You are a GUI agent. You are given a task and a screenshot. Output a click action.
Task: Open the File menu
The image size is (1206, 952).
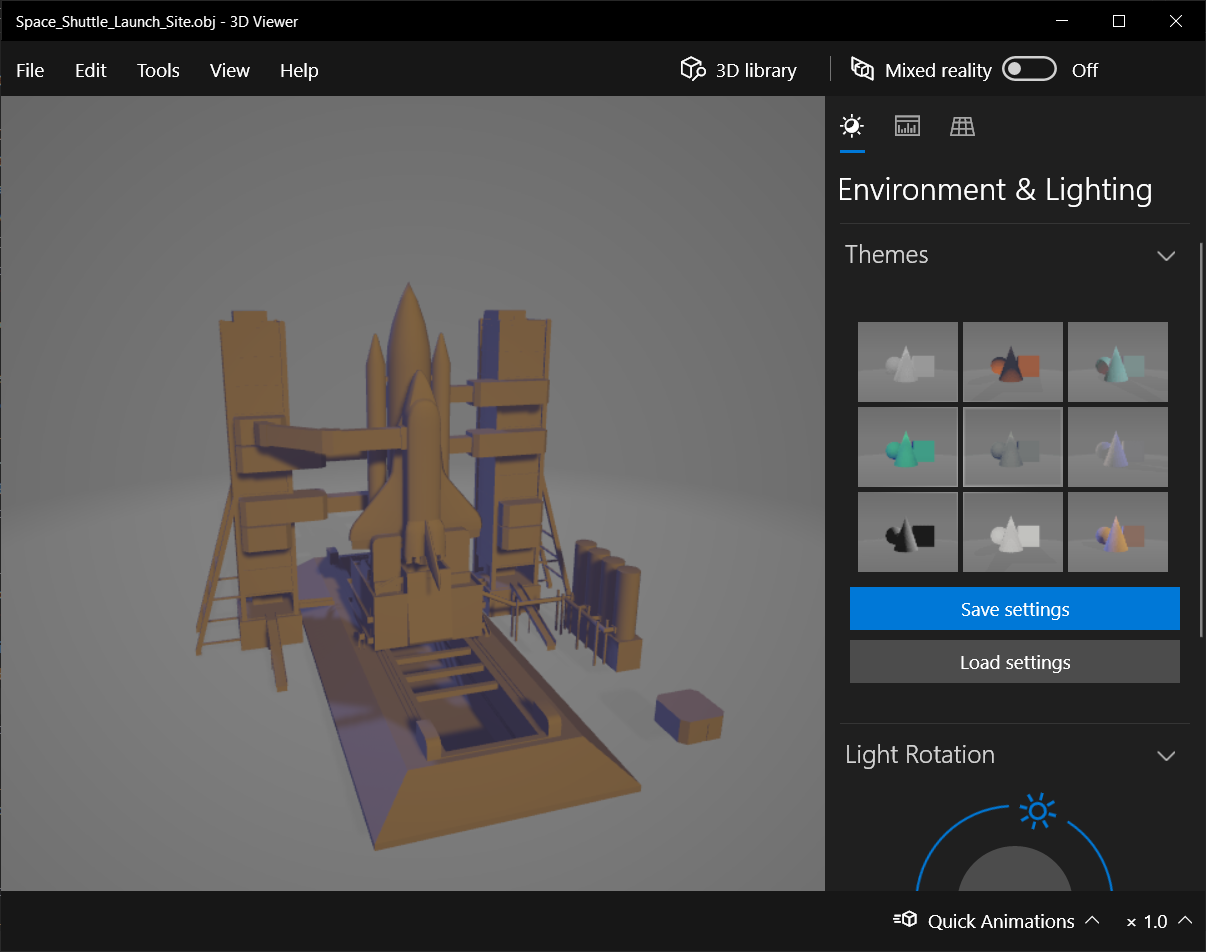point(30,70)
